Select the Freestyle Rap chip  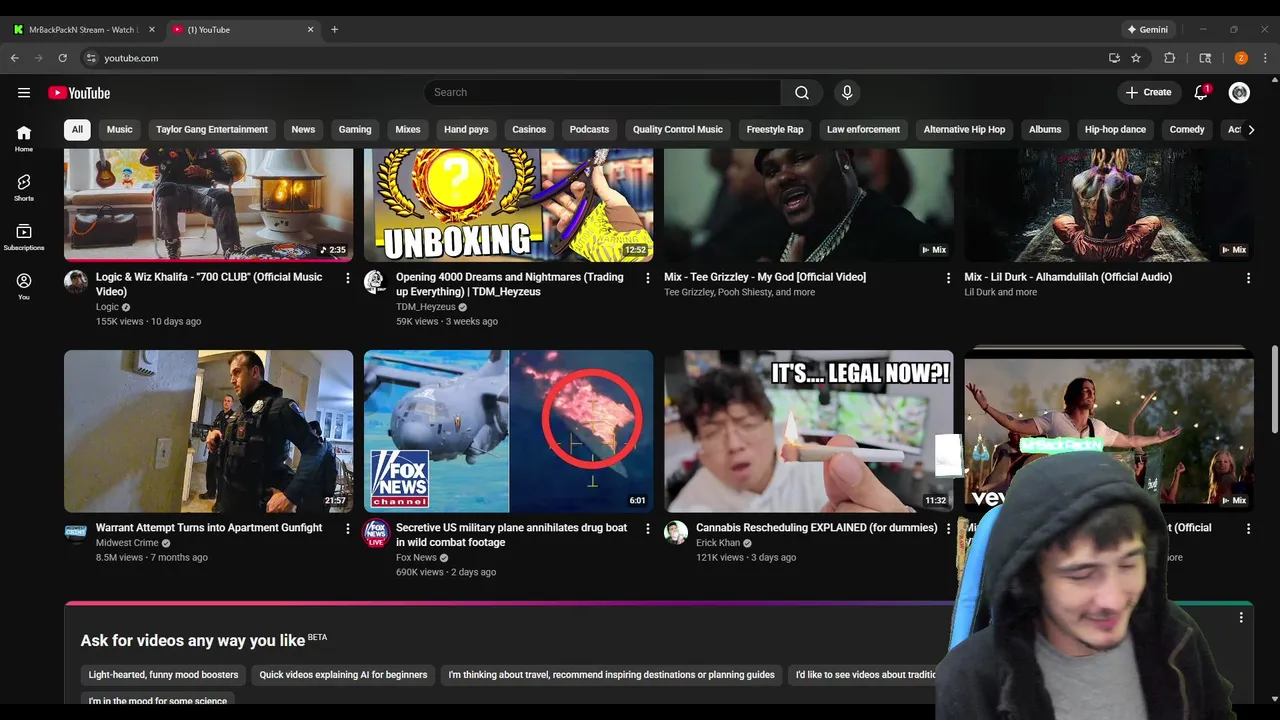[x=775, y=129]
